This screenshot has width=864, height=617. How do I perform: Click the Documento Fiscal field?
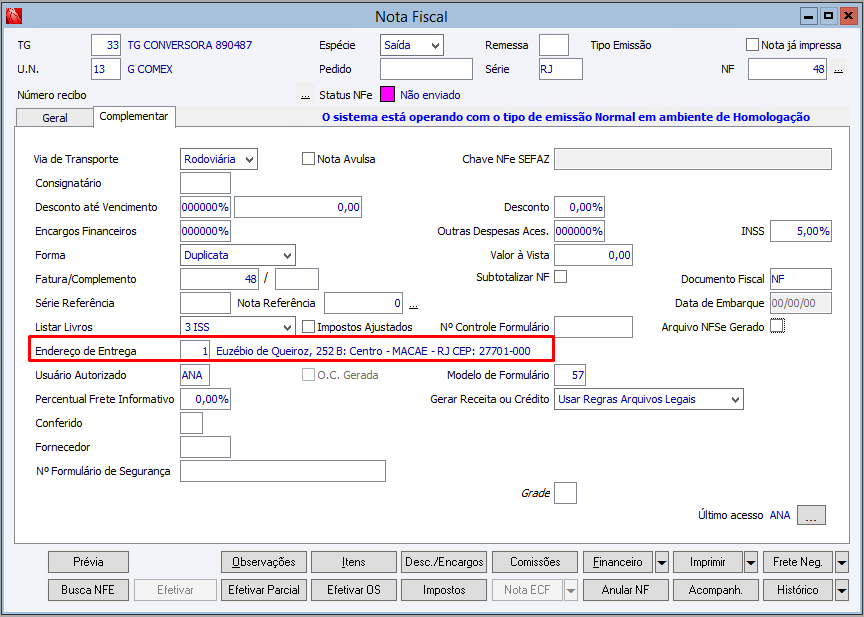pos(801,279)
